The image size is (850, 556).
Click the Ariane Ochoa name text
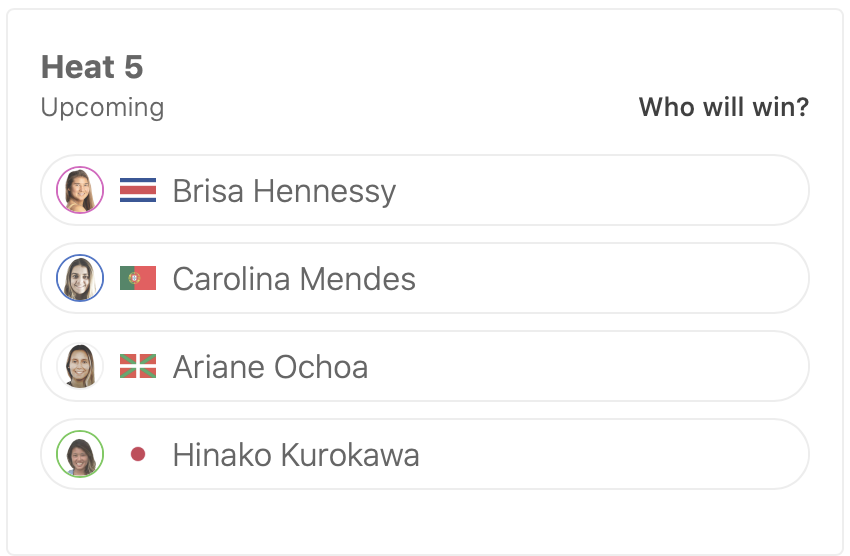tap(270, 366)
